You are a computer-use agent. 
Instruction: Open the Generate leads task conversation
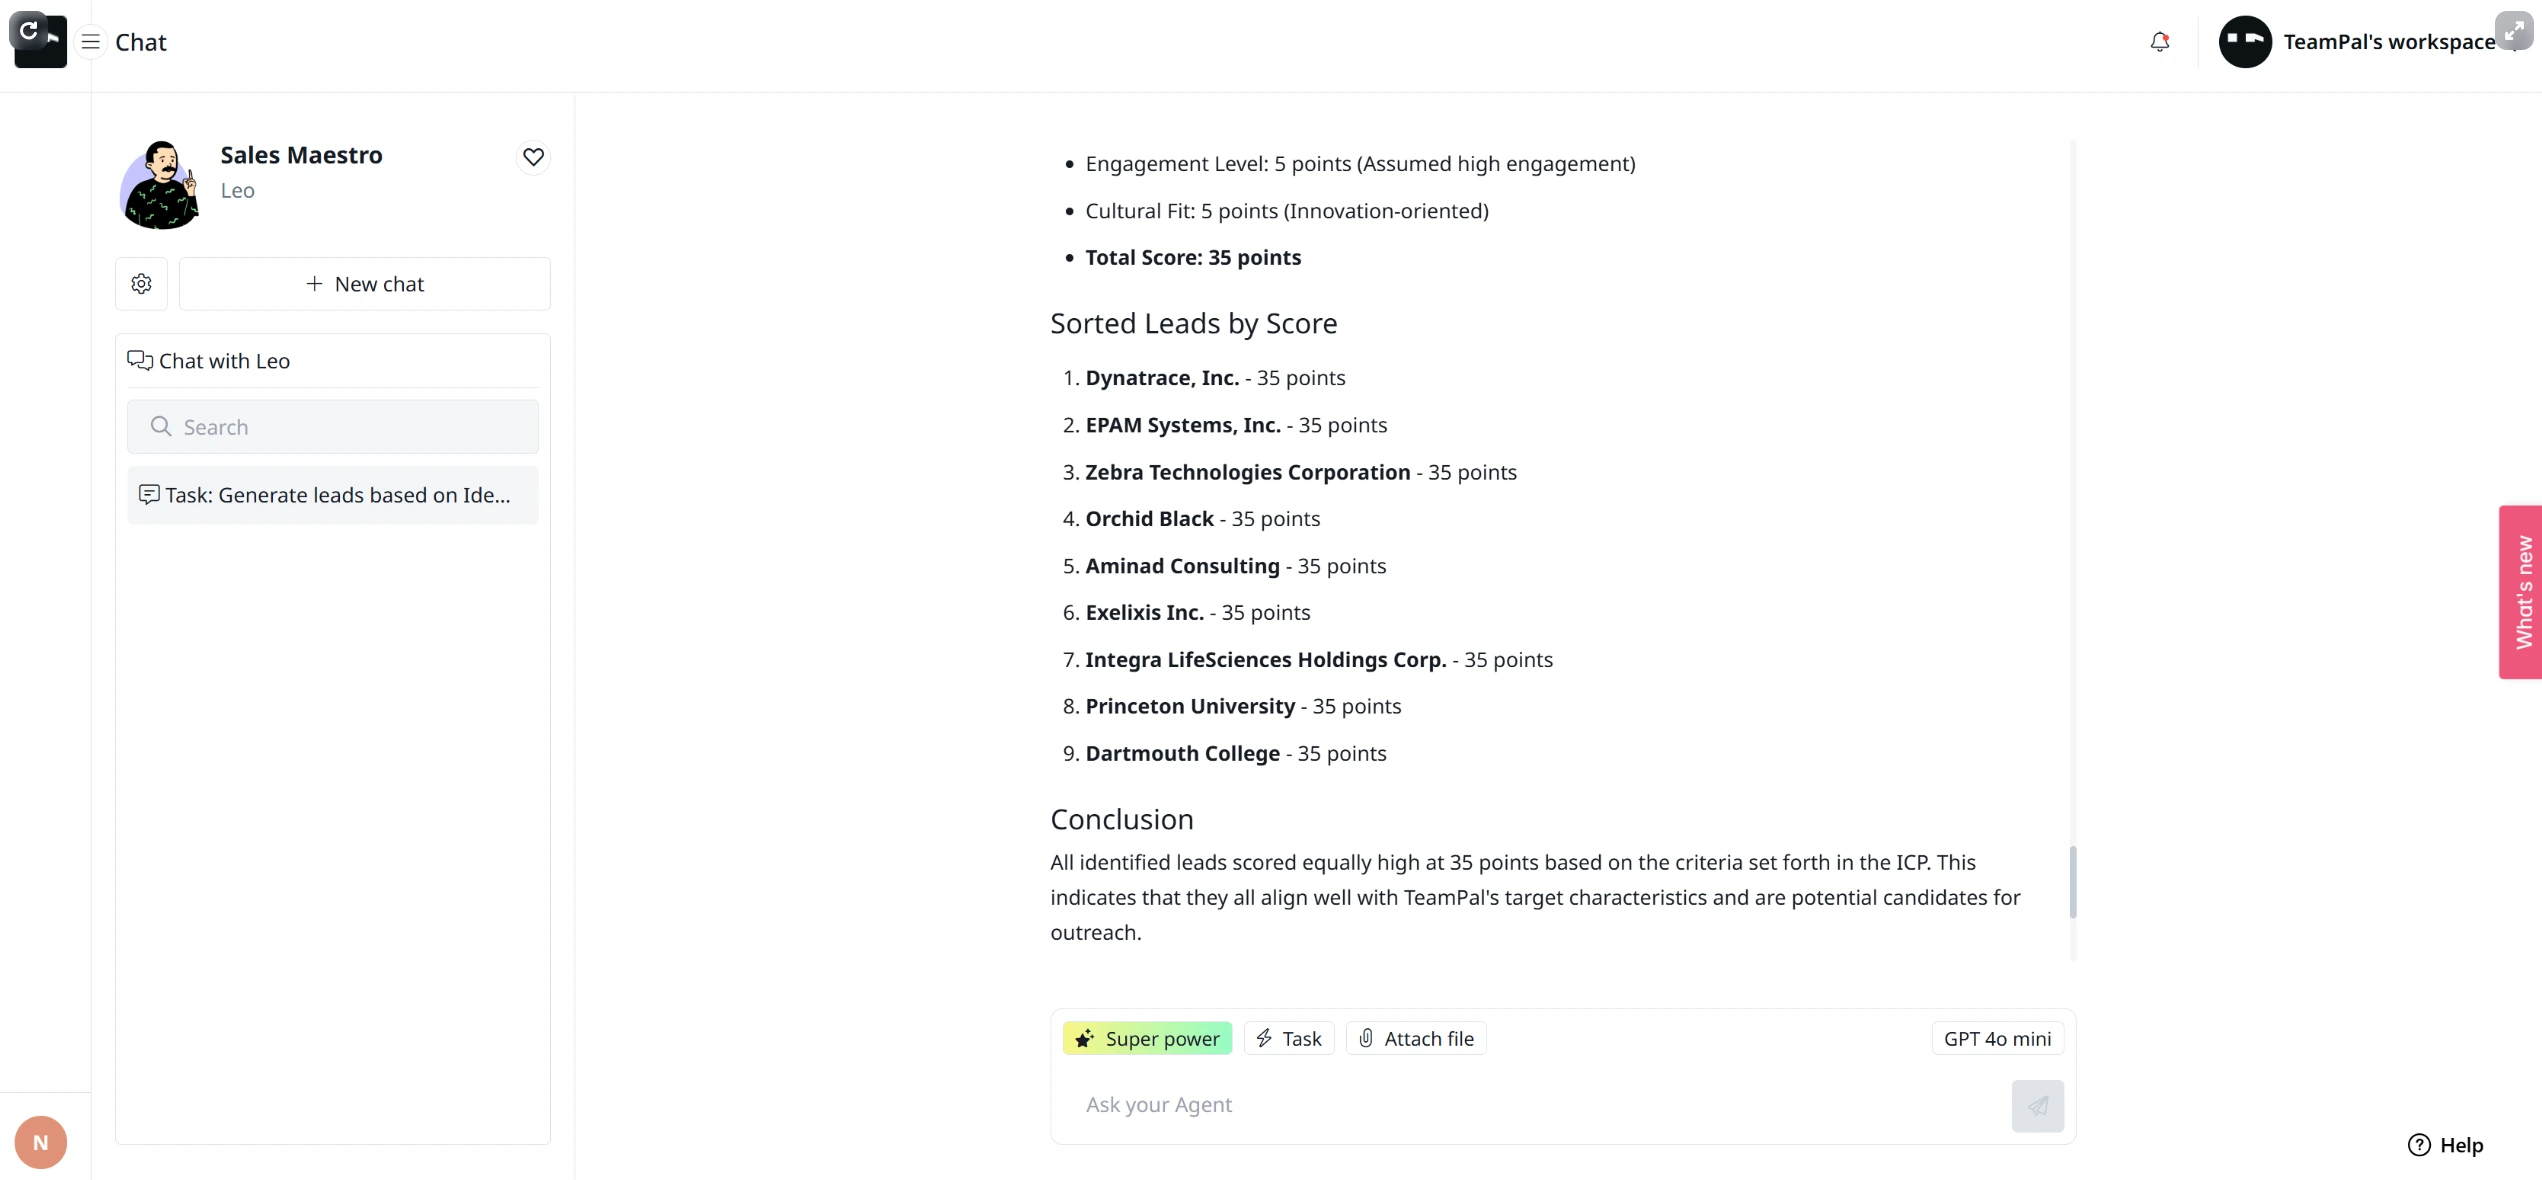333,495
